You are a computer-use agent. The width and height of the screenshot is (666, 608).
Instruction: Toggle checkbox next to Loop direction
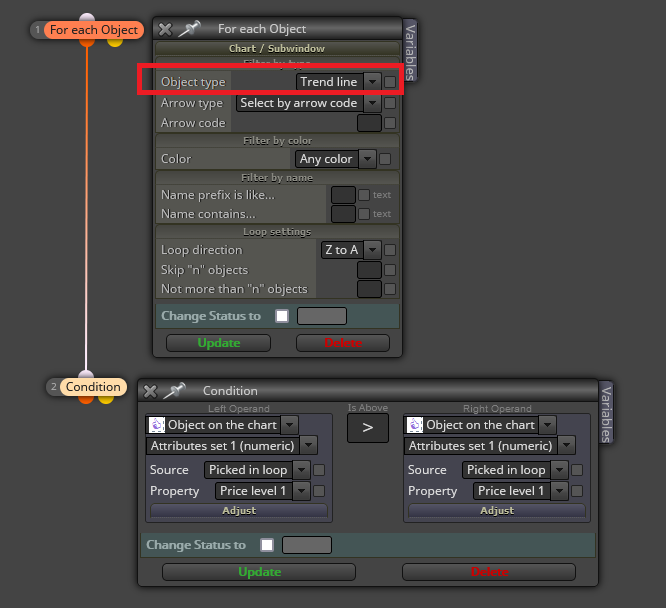tap(390, 250)
